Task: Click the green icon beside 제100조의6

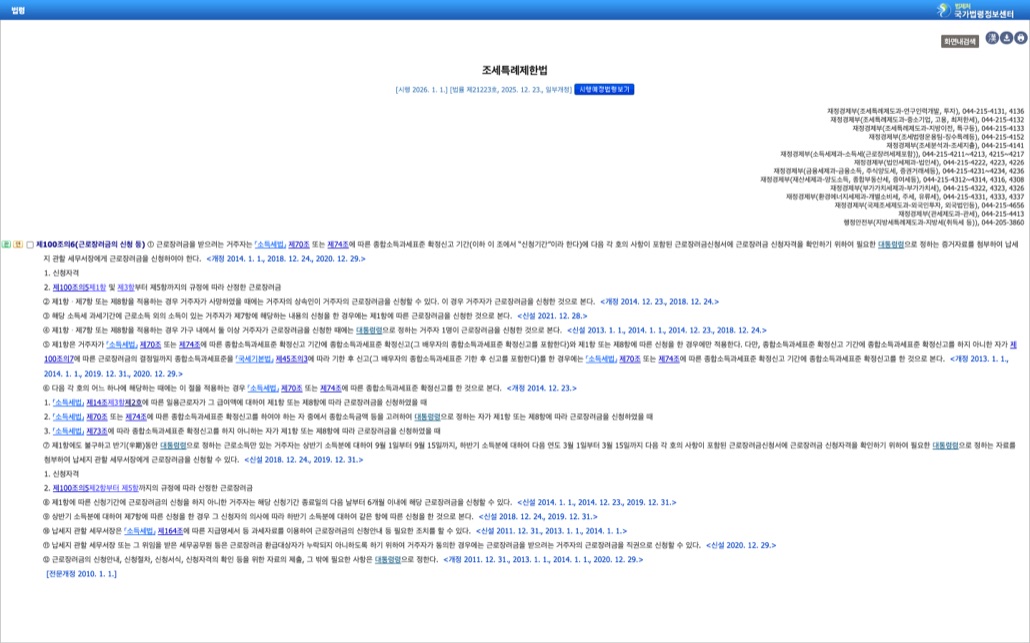Action: coord(6,244)
